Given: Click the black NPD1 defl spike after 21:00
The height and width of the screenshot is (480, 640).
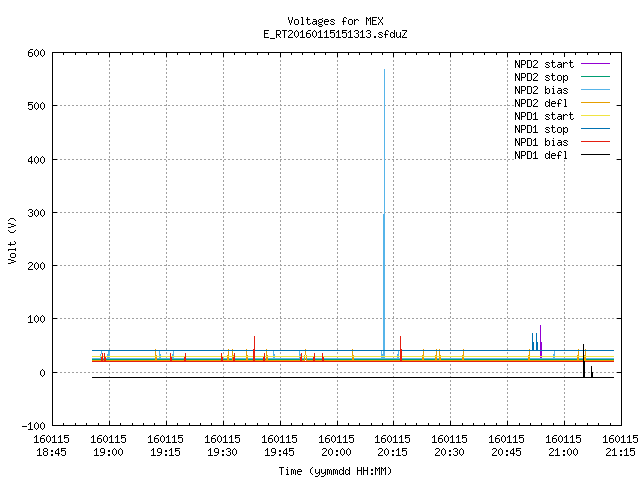Looking at the screenshot, I should [584, 359].
